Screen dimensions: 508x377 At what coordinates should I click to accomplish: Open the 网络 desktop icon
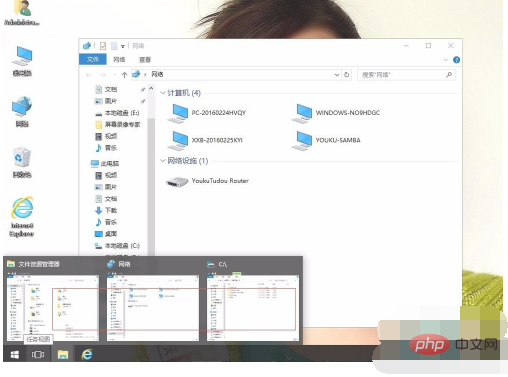[x=22, y=112]
